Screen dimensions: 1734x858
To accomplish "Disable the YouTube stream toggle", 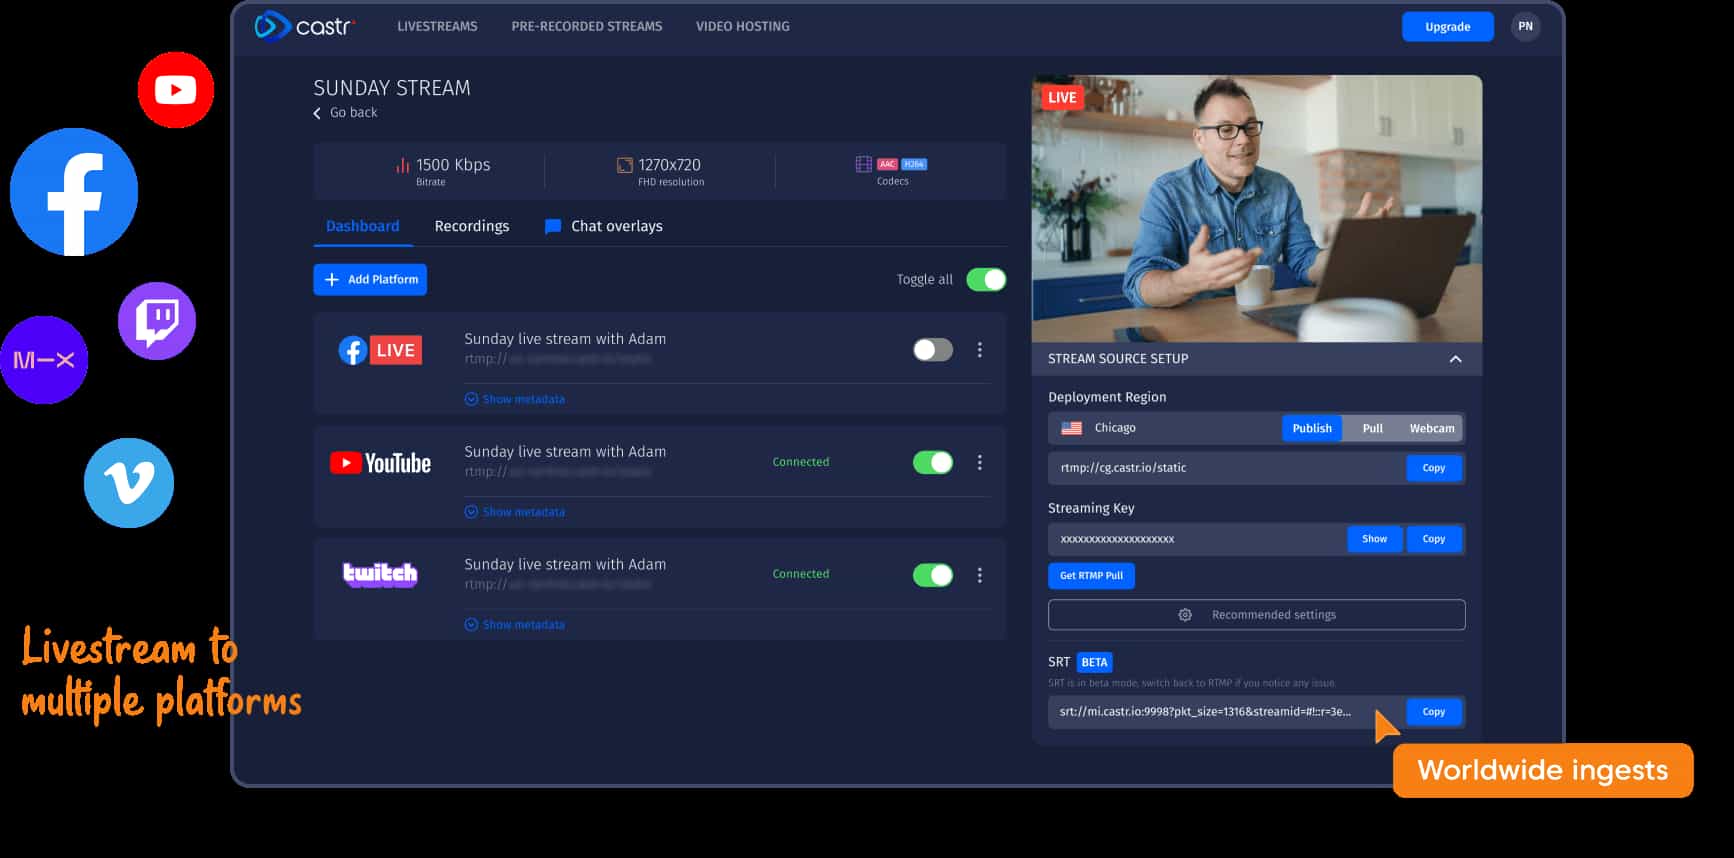I will [933, 462].
